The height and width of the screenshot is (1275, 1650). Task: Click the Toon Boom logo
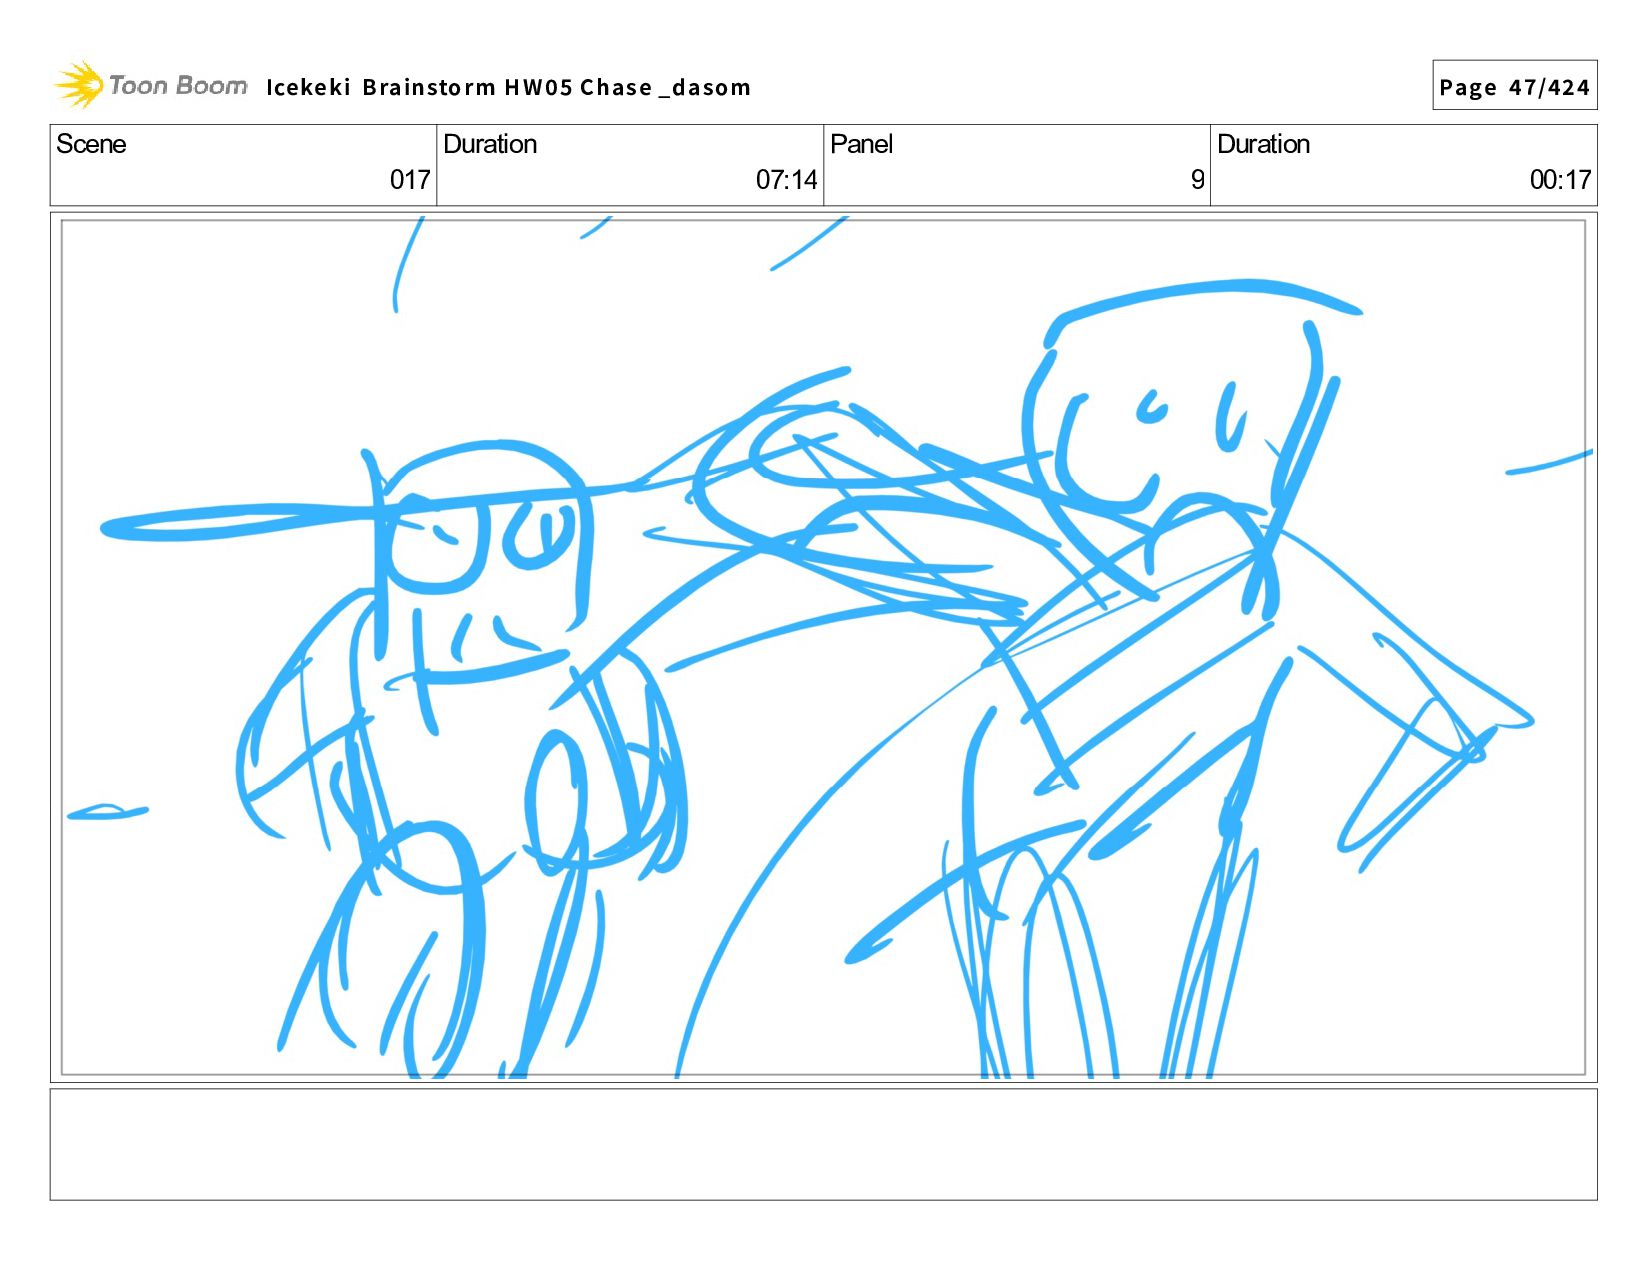point(150,85)
